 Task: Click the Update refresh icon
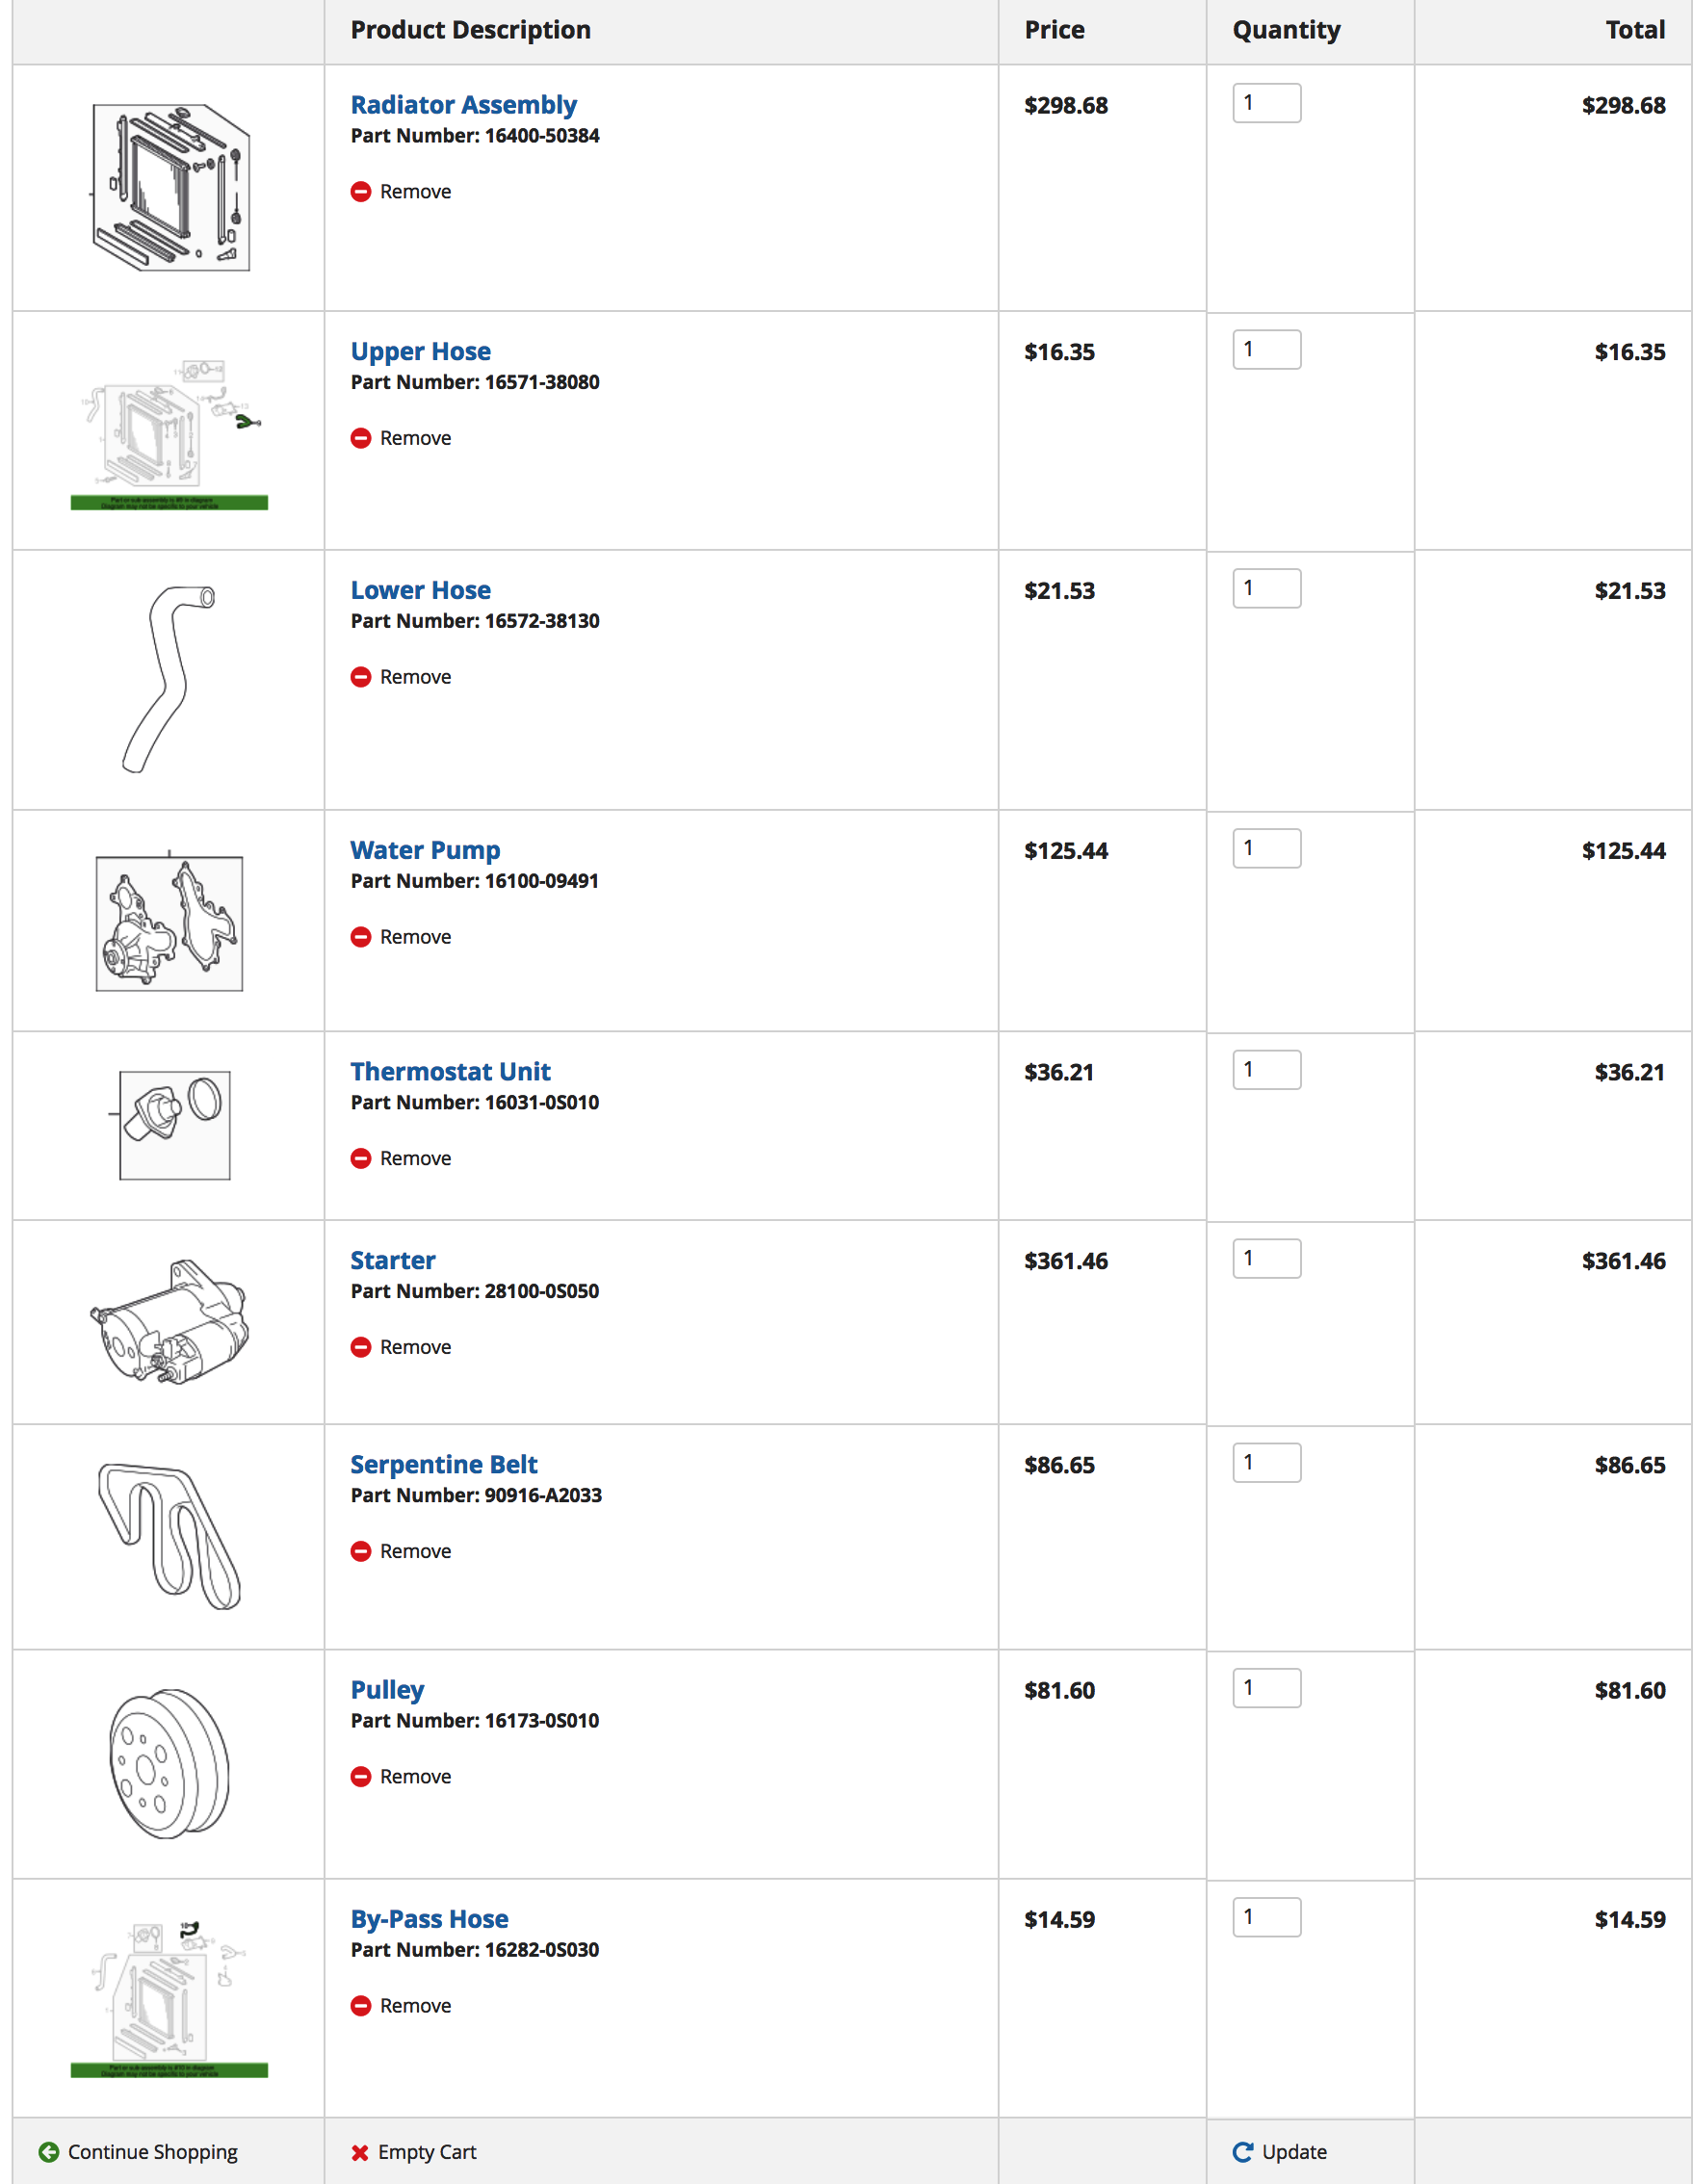point(1243,2152)
